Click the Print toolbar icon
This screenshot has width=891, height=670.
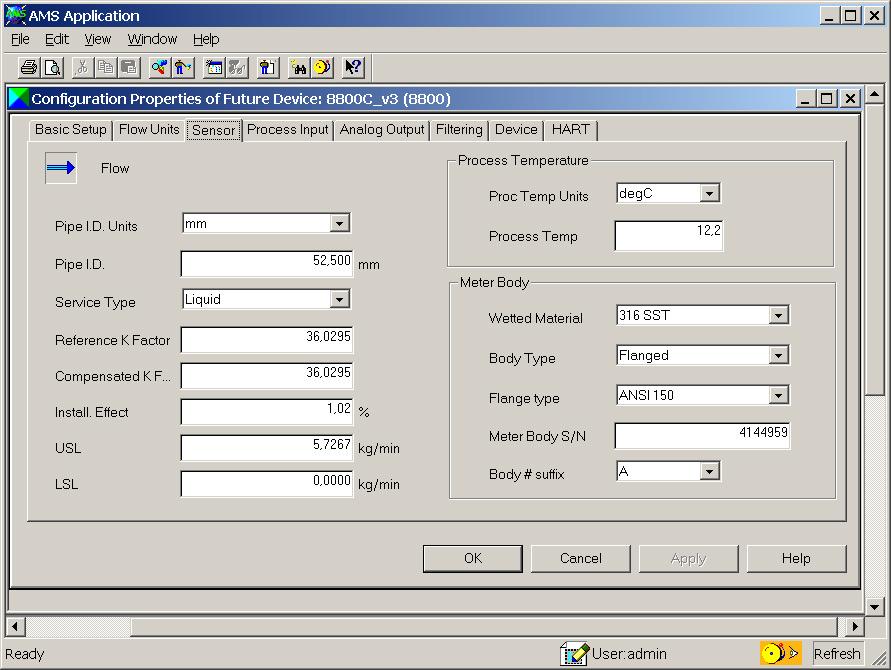[x=29, y=68]
